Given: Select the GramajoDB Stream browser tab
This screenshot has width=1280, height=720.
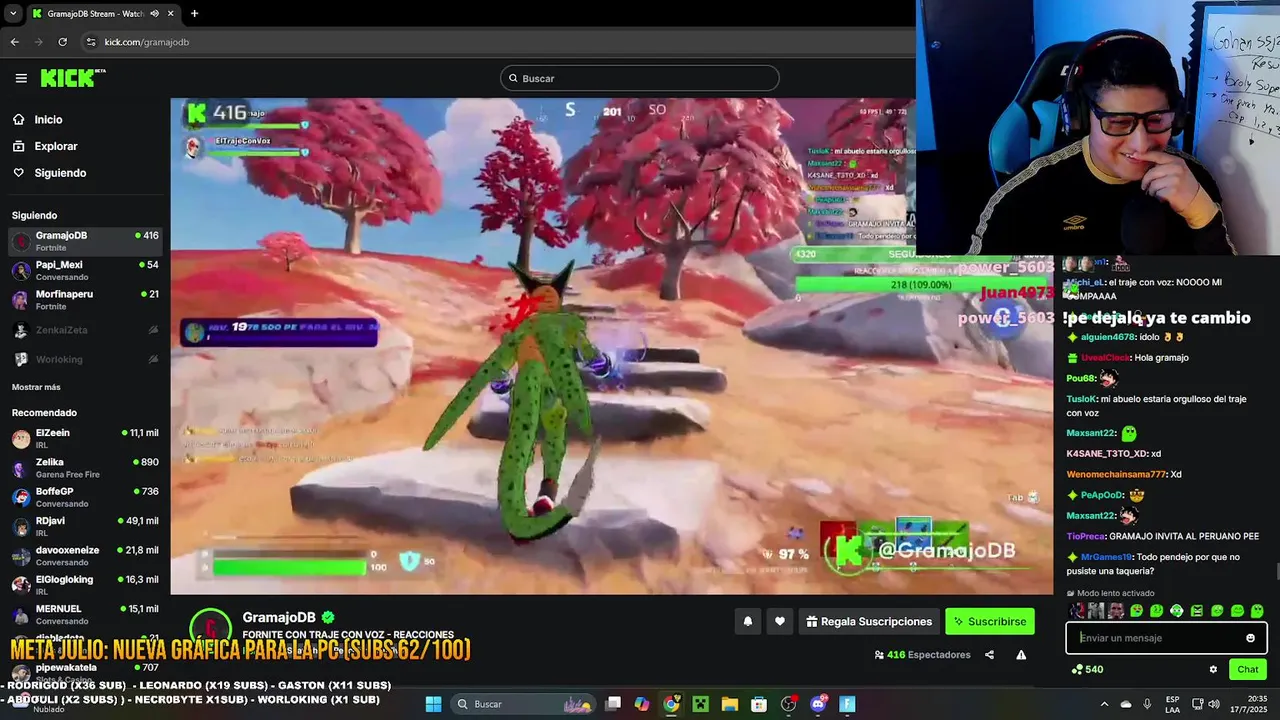Looking at the screenshot, I should (x=103, y=14).
